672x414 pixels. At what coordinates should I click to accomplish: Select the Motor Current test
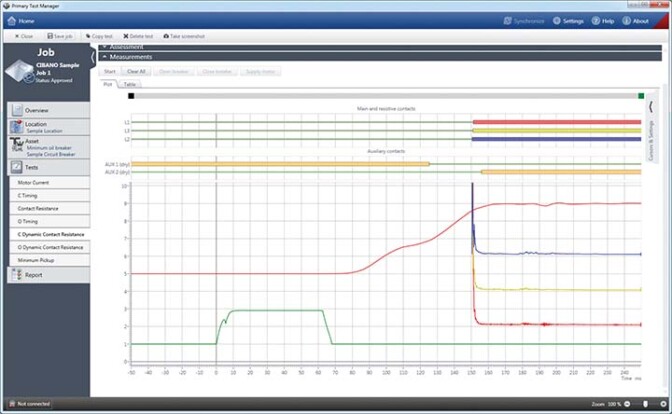pyautogui.click(x=50, y=183)
